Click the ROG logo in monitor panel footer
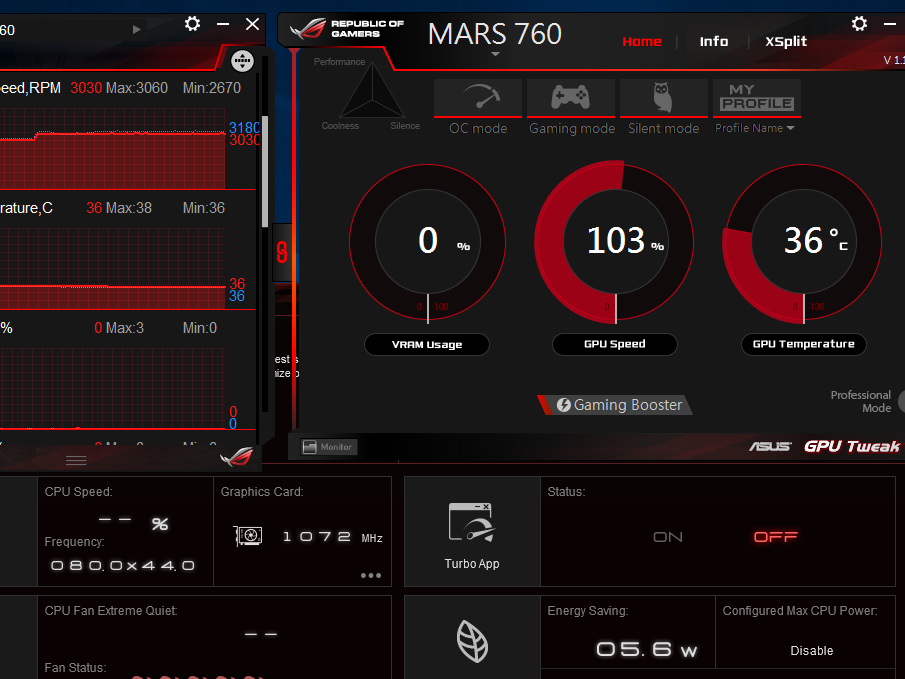 237,457
